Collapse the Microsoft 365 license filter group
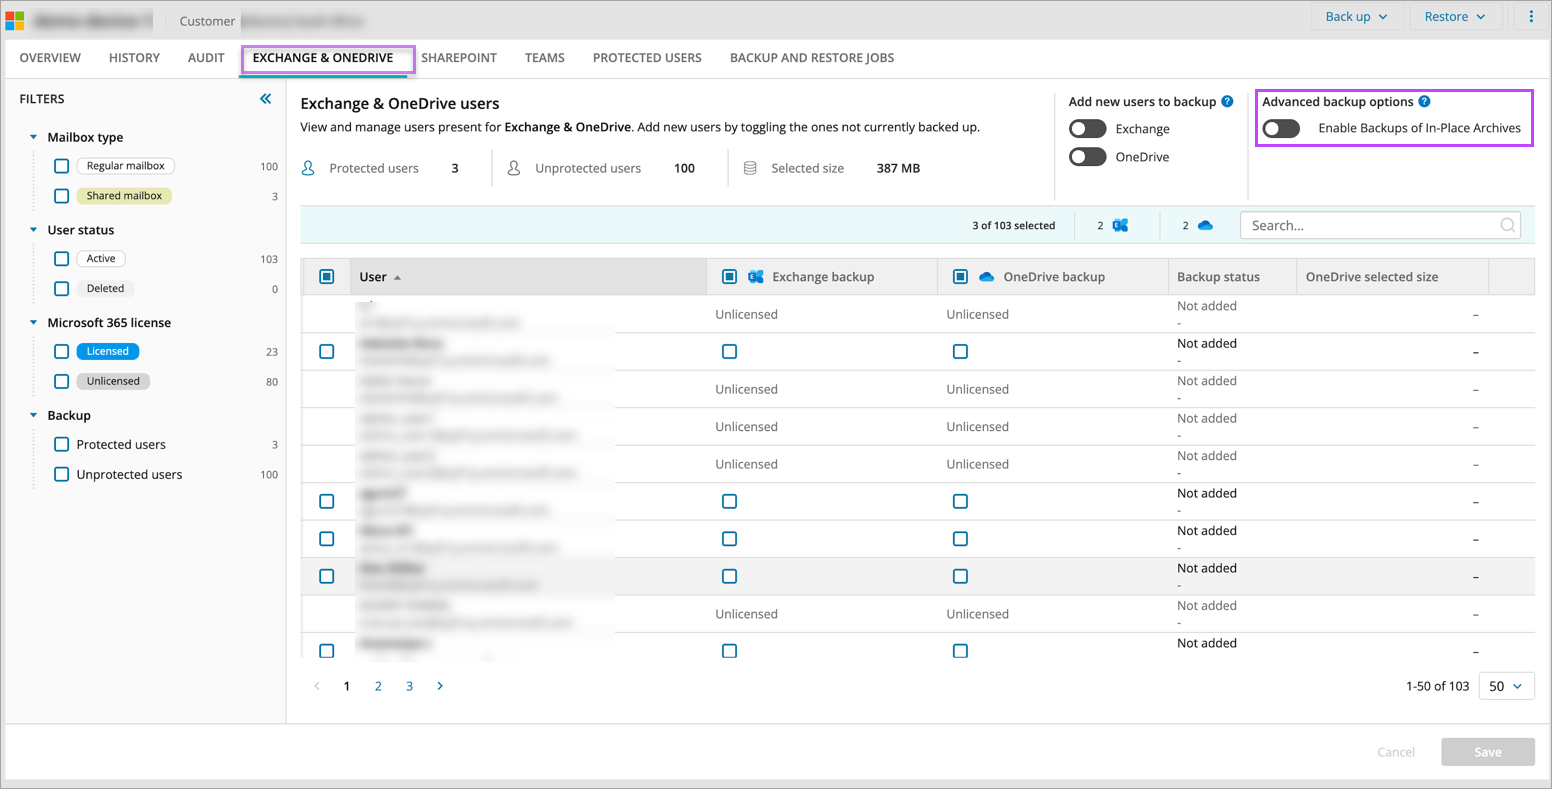Image resolution: width=1552 pixels, height=789 pixels. pos(34,323)
